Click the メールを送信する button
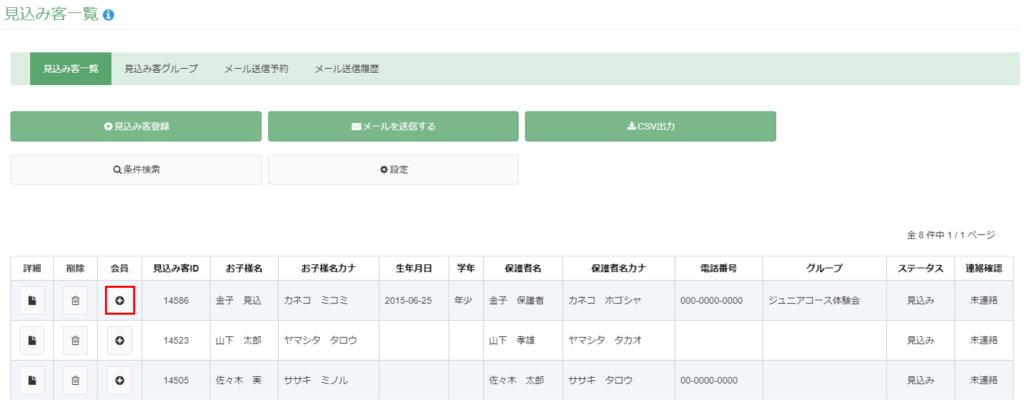 point(393,126)
